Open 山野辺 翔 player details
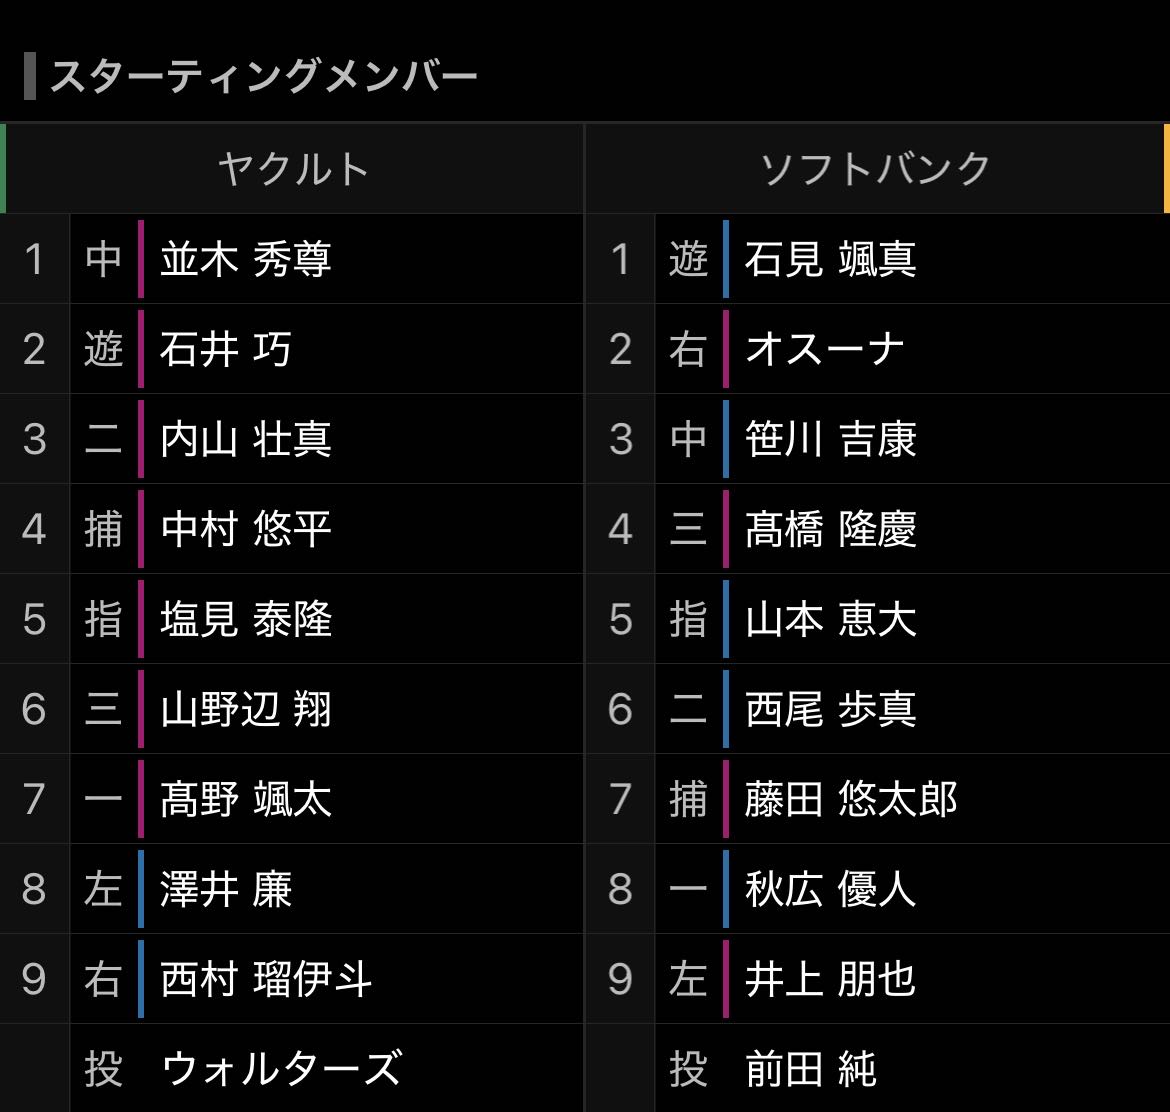Image resolution: width=1170 pixels, height=1112 pixels. click(246, 710)
